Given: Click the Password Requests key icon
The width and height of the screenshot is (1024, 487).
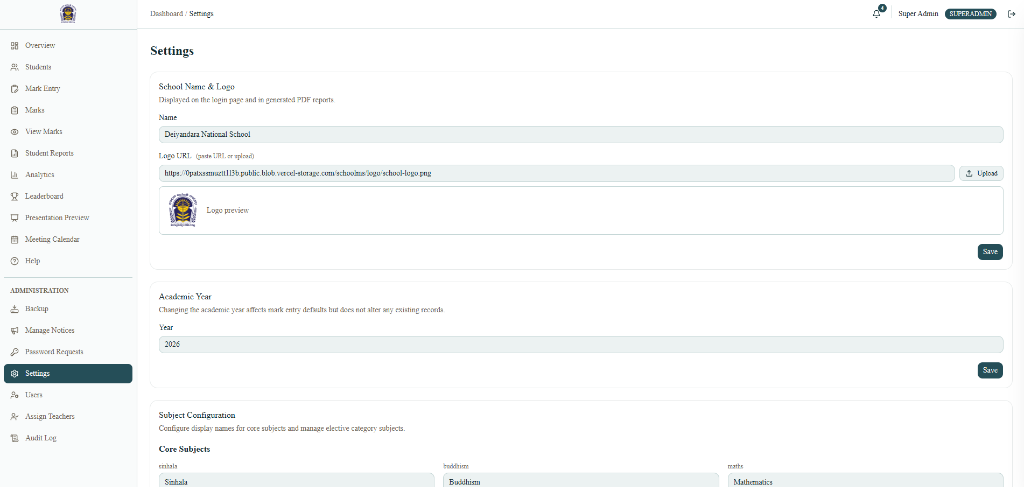Looking at the screenshot, I should [x=14, y=352].
